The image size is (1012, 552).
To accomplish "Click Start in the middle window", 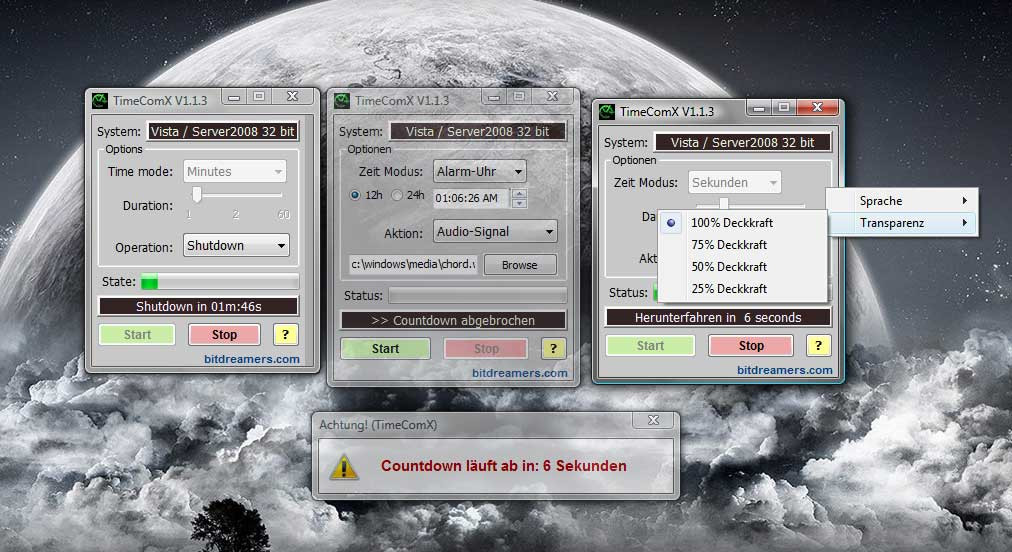I will (x=385, y=349).
